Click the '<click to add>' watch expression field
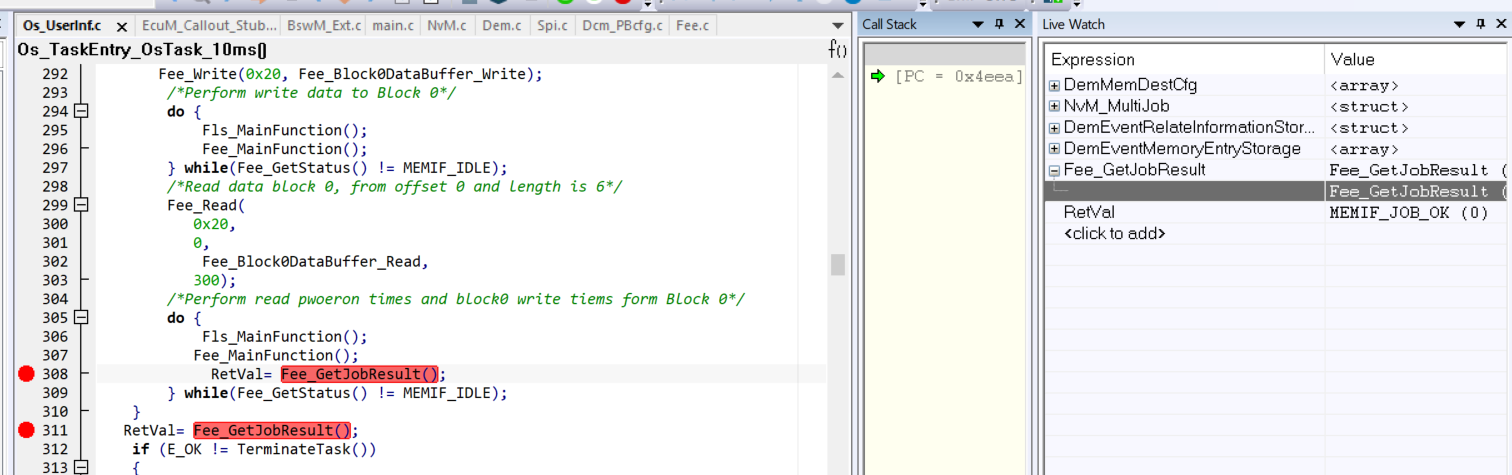This screenshot has height=475, width=1512. tap(1115, 234)
